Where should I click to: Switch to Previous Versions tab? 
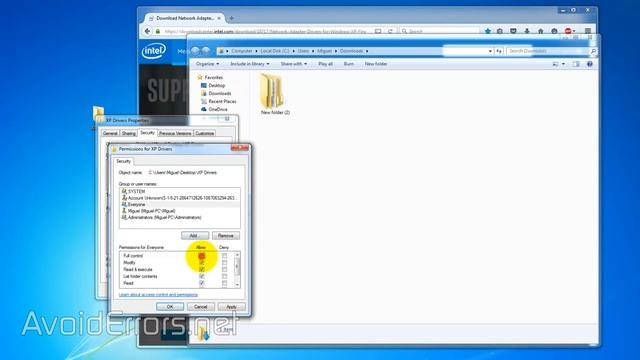click(x=175, y=133)
